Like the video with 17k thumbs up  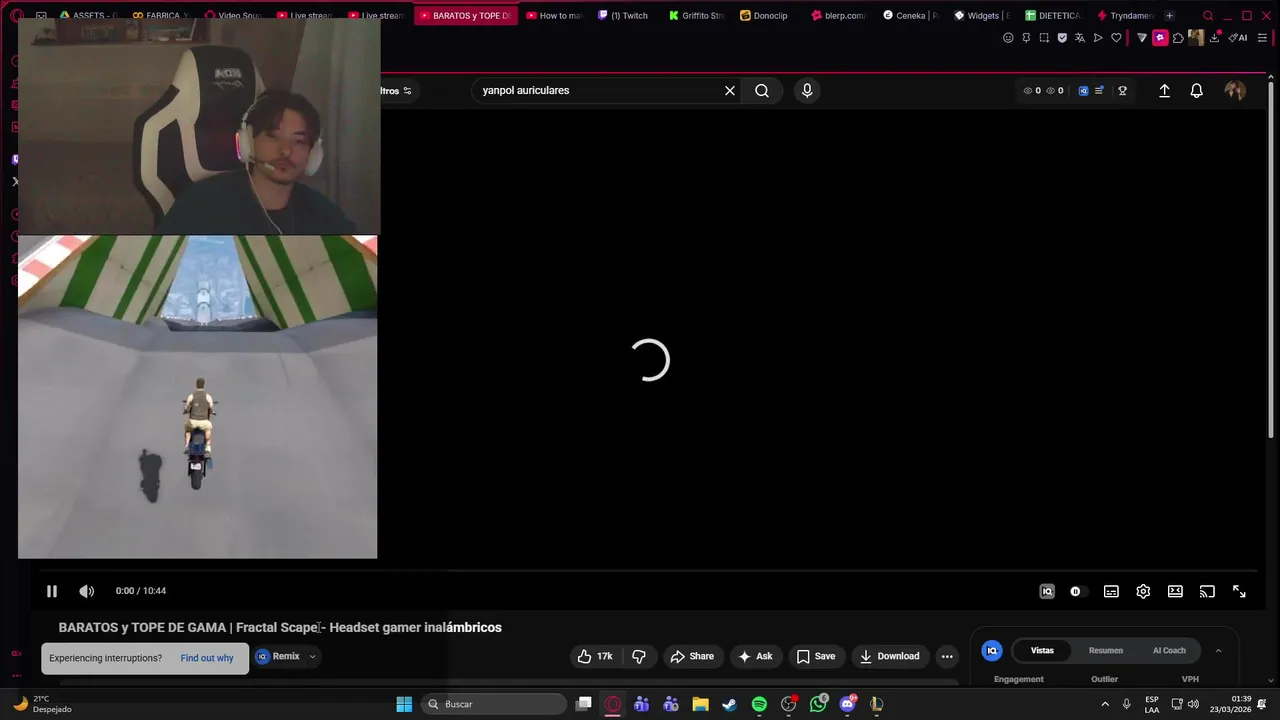tap(595, 656)
